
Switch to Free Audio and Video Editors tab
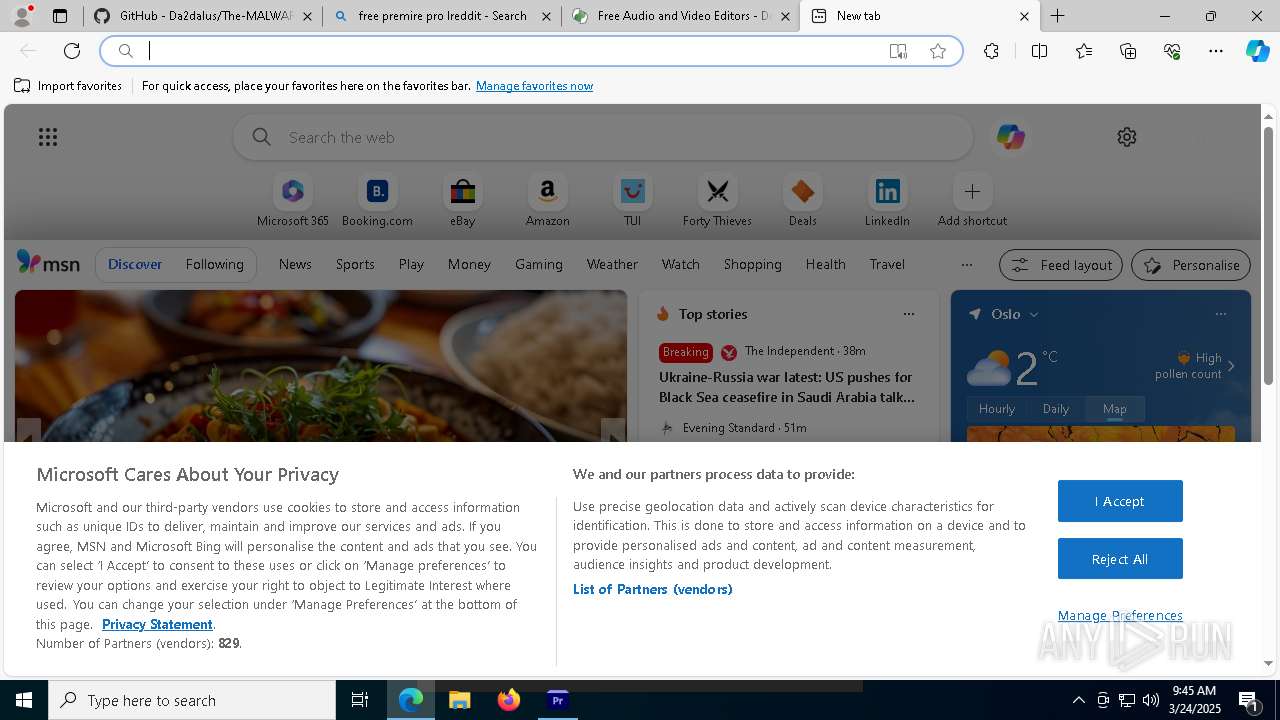[x=682, y=16]
